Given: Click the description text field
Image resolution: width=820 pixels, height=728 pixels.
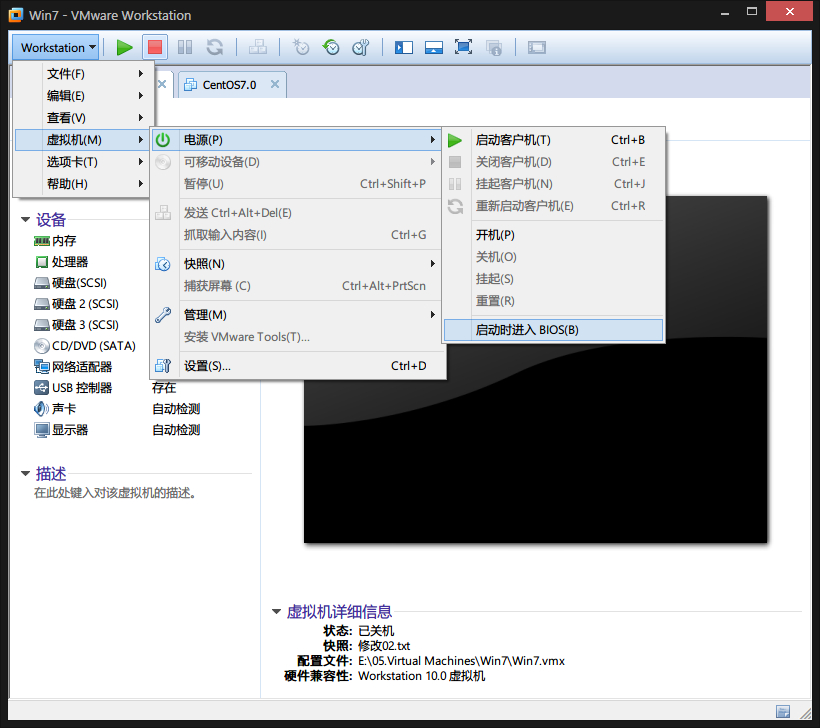Looking at the screenshot, I should point(115,493).
